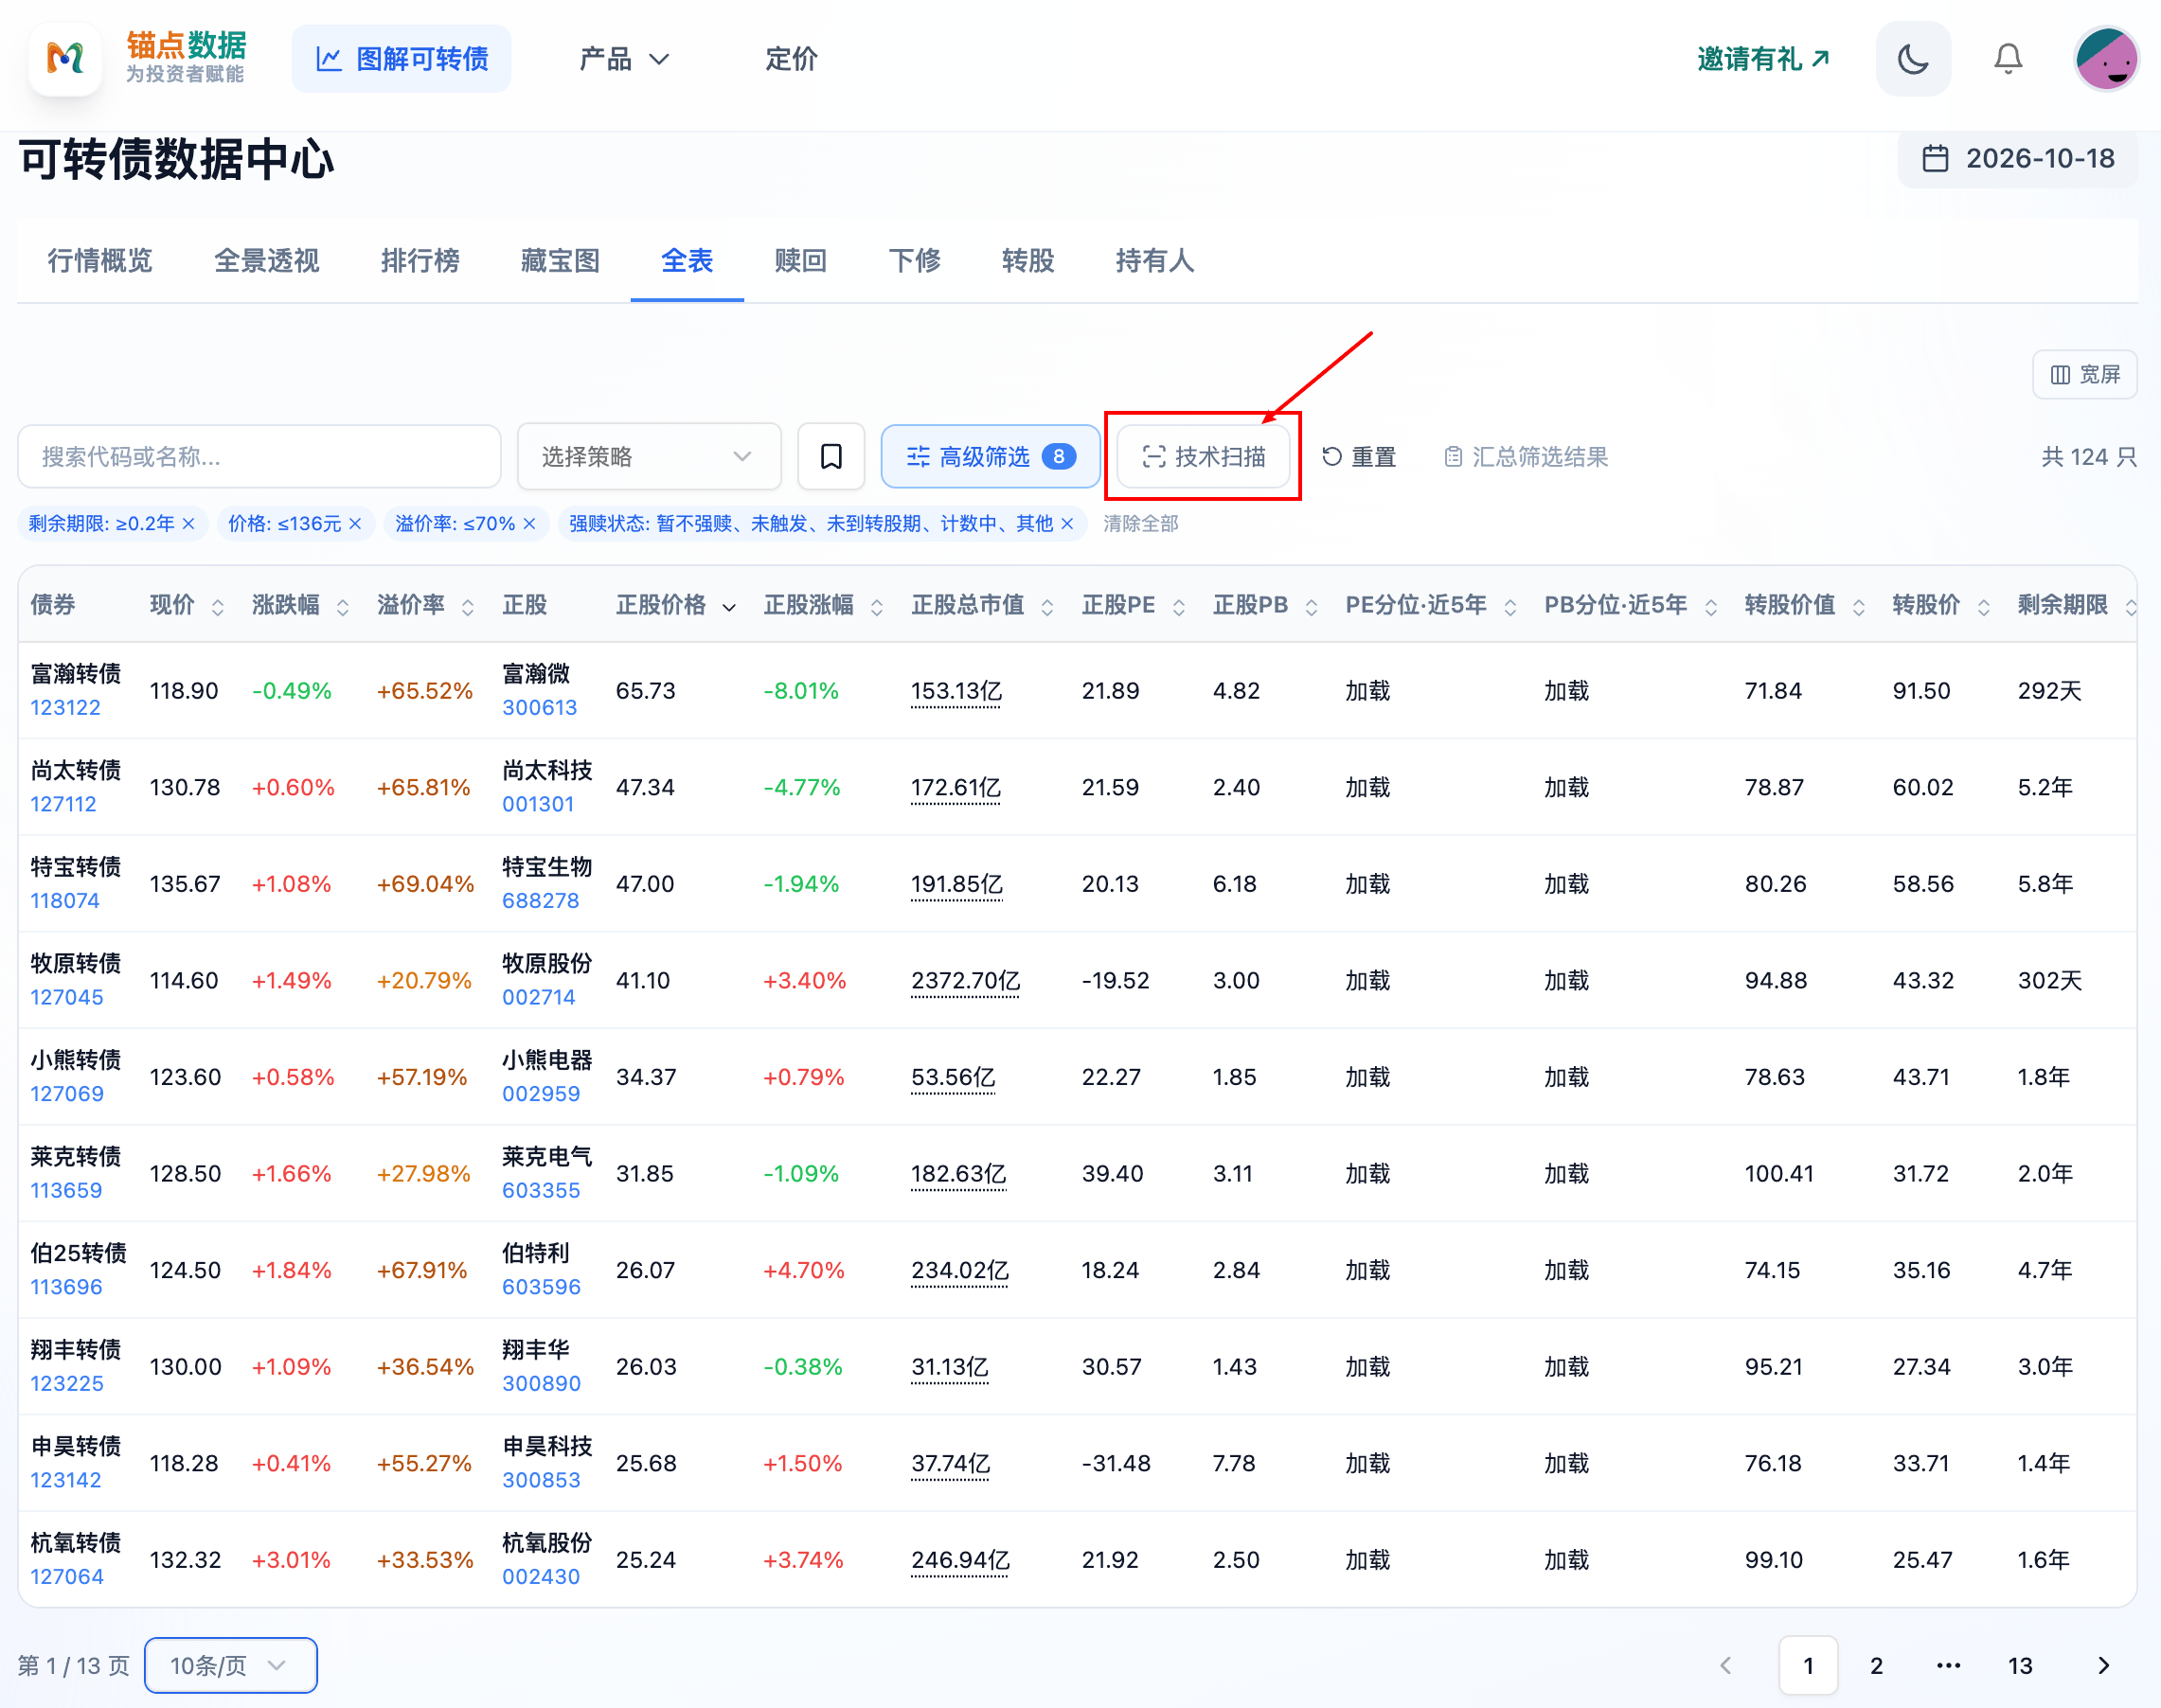This screenshot has height=1708, width=2161.
Task: Open the notifications bell
Action: (x=2008, y=59)
